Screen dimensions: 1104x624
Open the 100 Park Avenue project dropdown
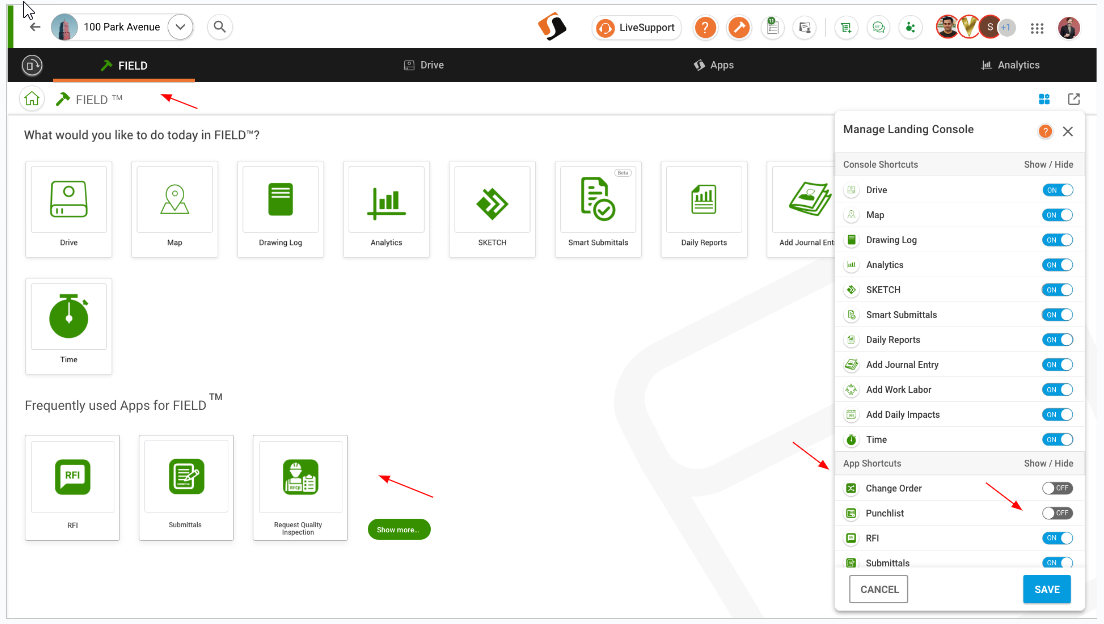[x=180, y=27]
